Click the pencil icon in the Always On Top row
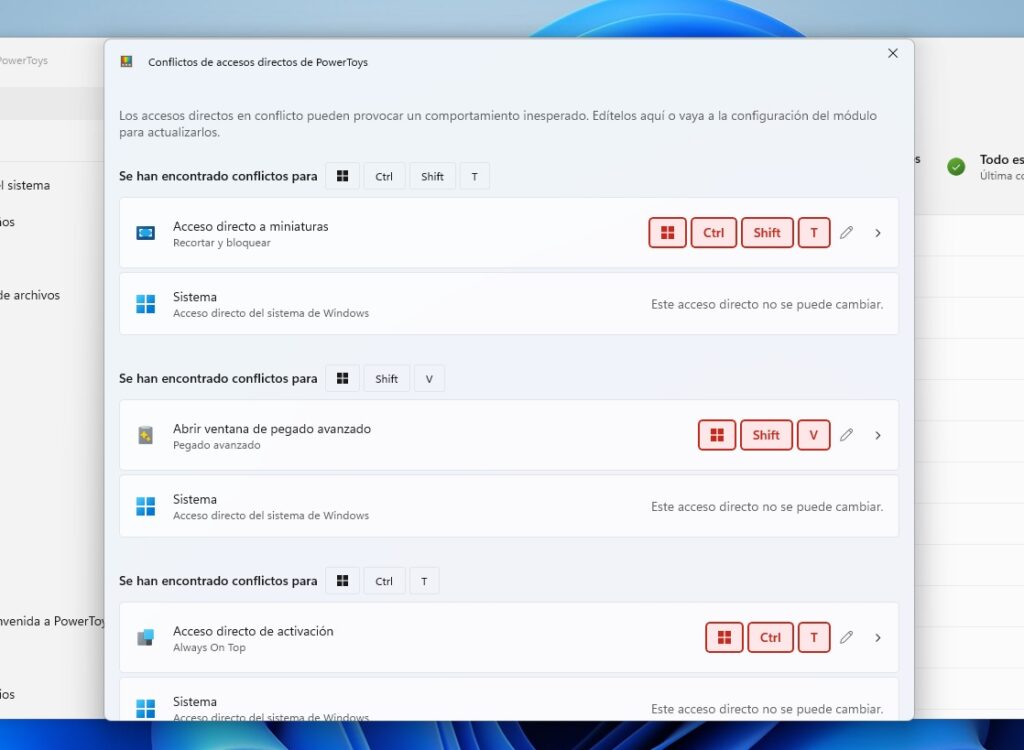This screenshot has height=750, width=1024. coord(846,637)
